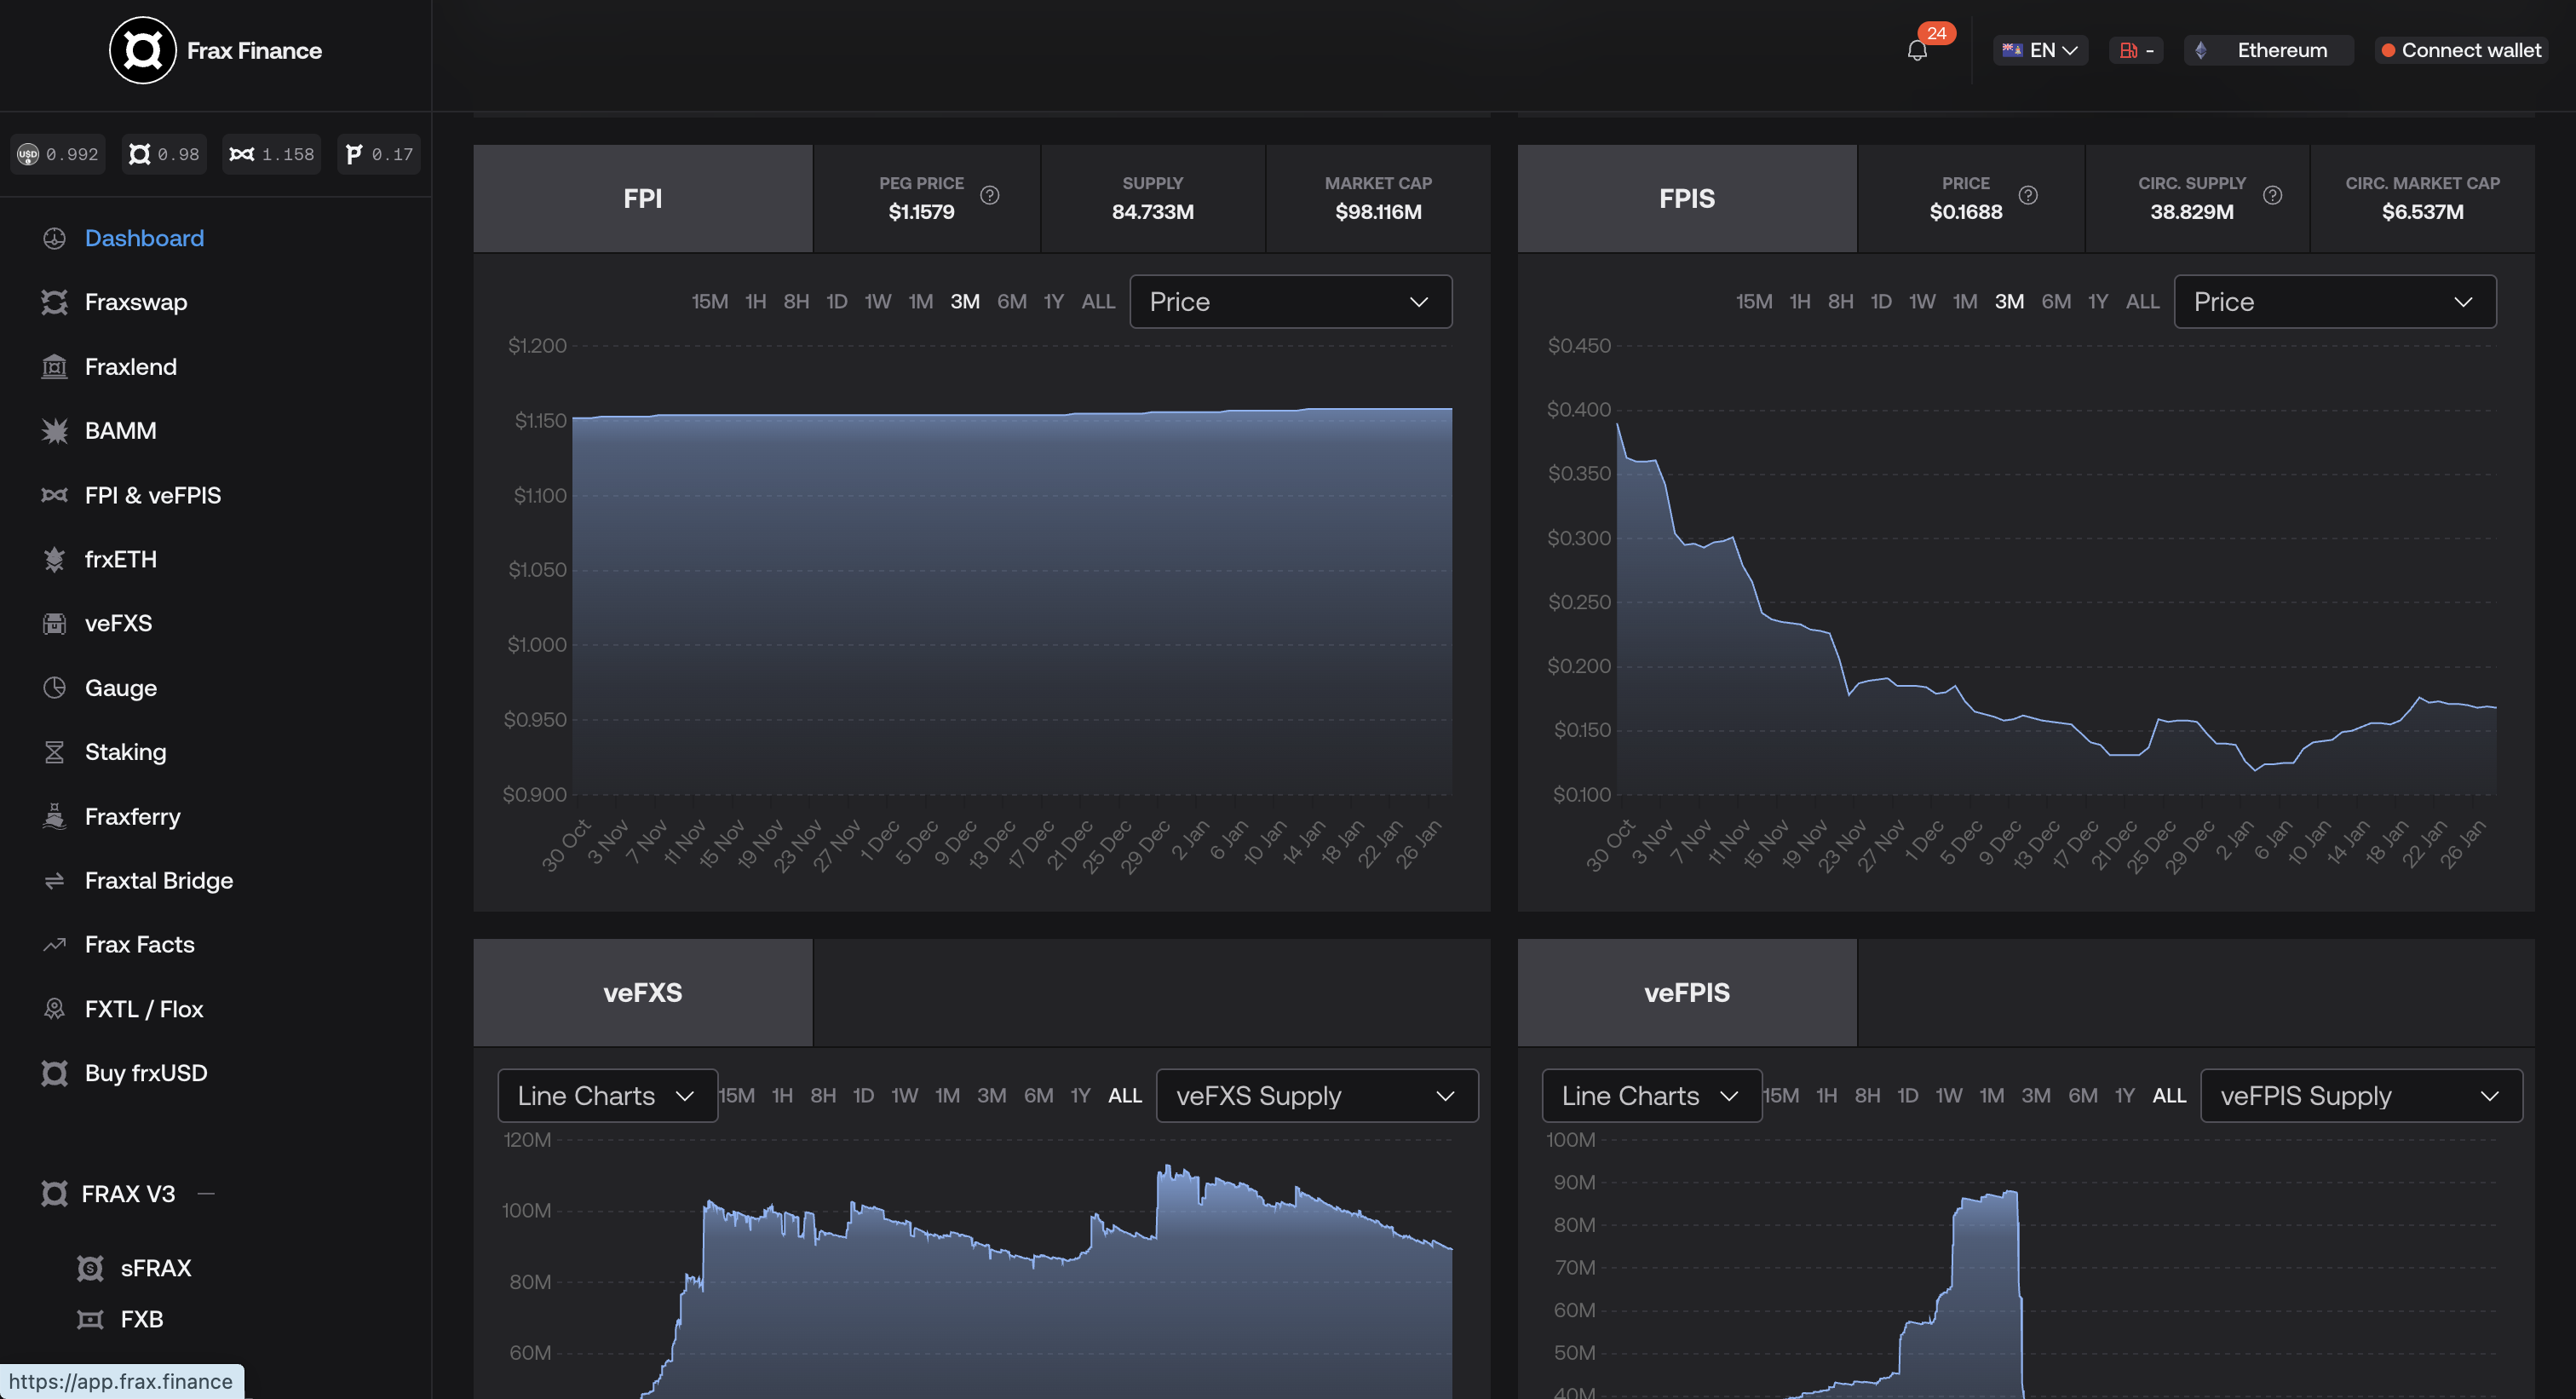Click the Ethereum network button
The width and height of the screenshot is (2576, 1399).
[2266, 50]
